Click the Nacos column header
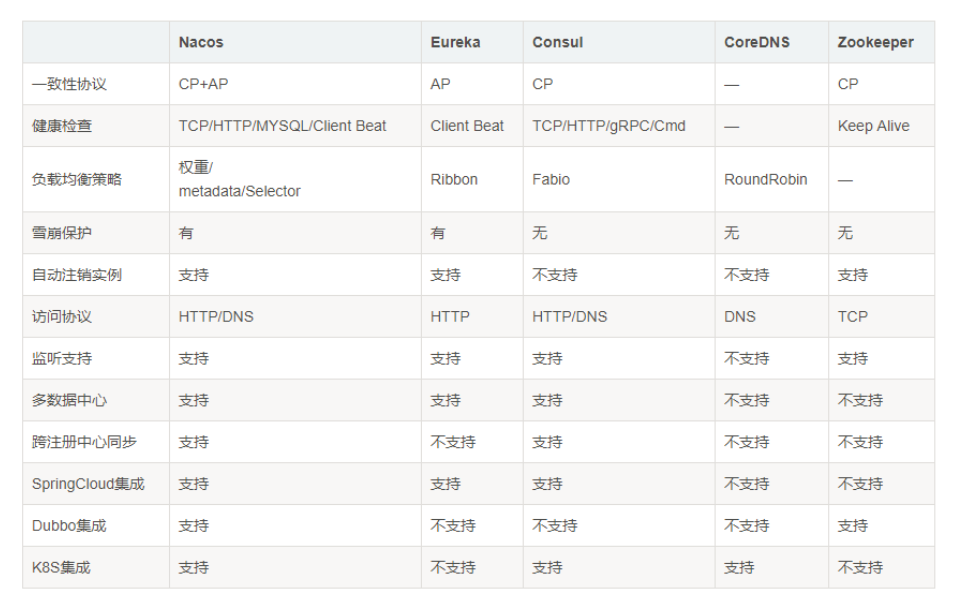 pos(201,42)
